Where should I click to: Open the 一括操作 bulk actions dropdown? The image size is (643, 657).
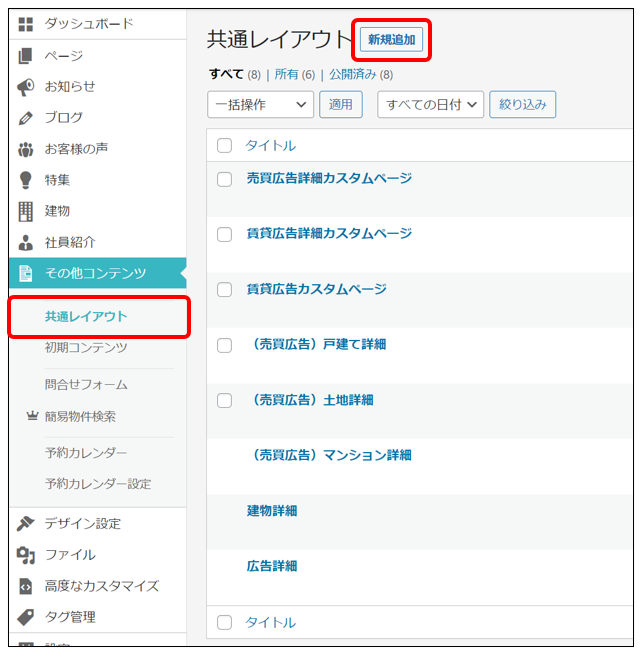pyautogui.click(x=260, y=104)
